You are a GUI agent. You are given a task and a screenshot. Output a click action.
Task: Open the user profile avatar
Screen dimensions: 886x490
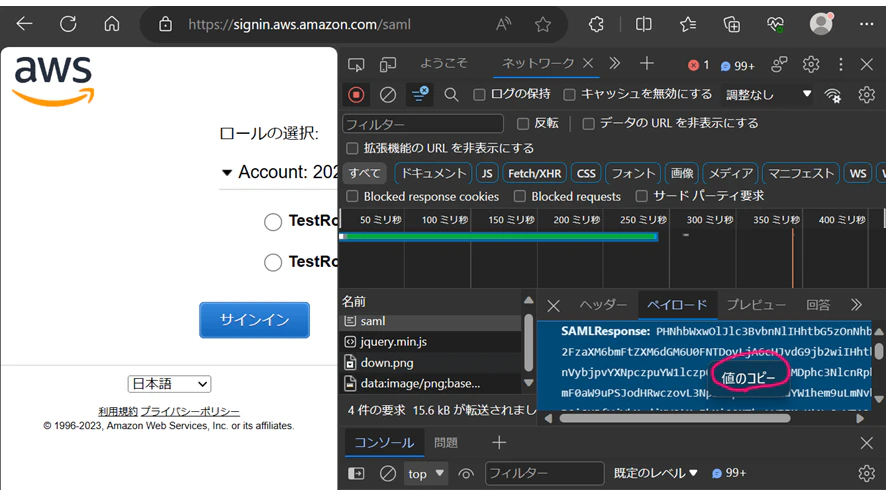(x=821, y=24)
